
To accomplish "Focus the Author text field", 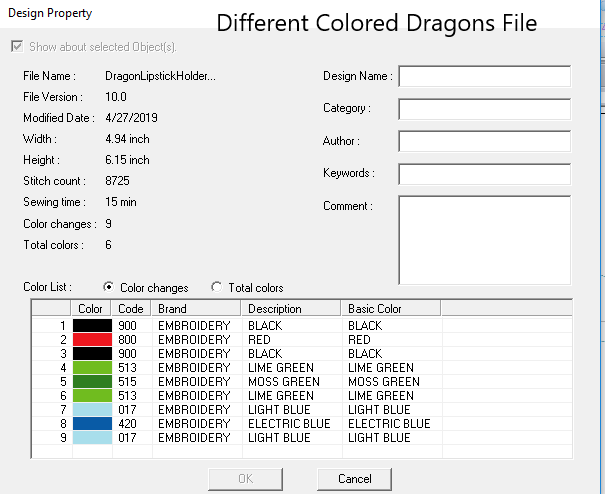I will coord(484,141).
